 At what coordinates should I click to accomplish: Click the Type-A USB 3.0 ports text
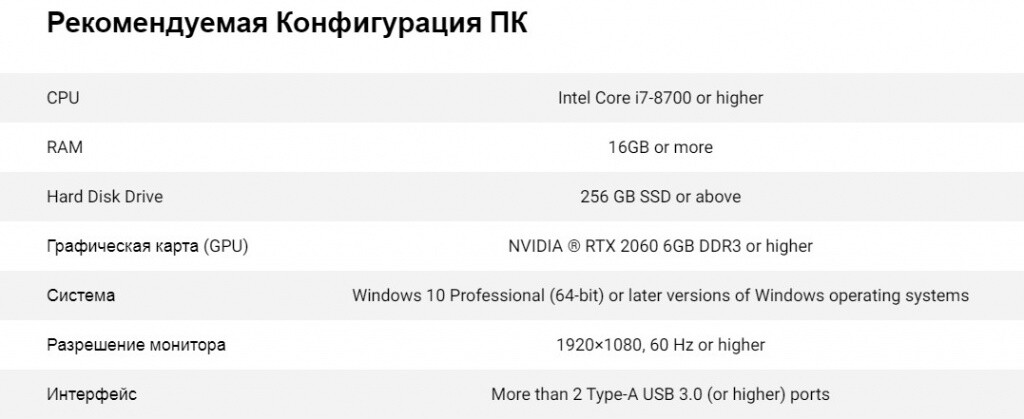[x=660, y=394]
